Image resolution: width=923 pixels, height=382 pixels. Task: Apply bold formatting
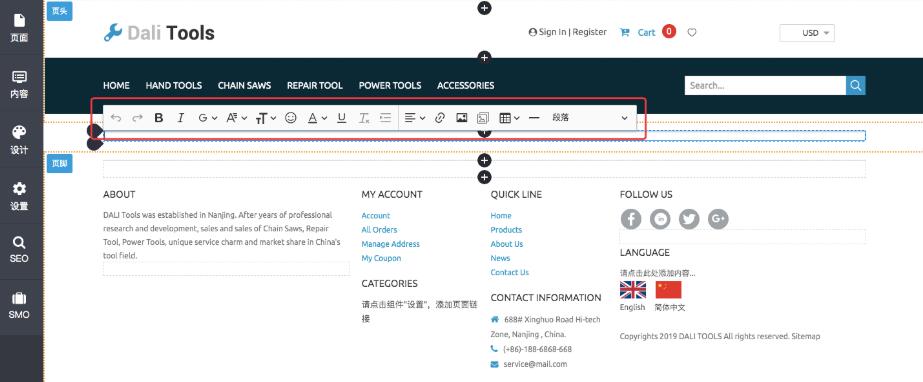[158, 118]
